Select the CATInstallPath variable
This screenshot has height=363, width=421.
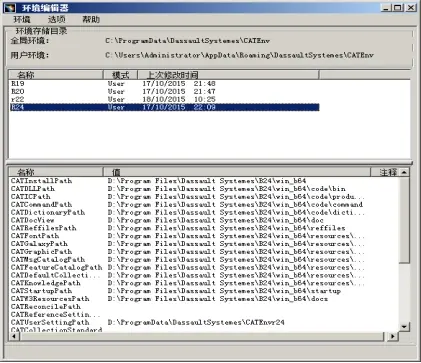click(41, 181)
